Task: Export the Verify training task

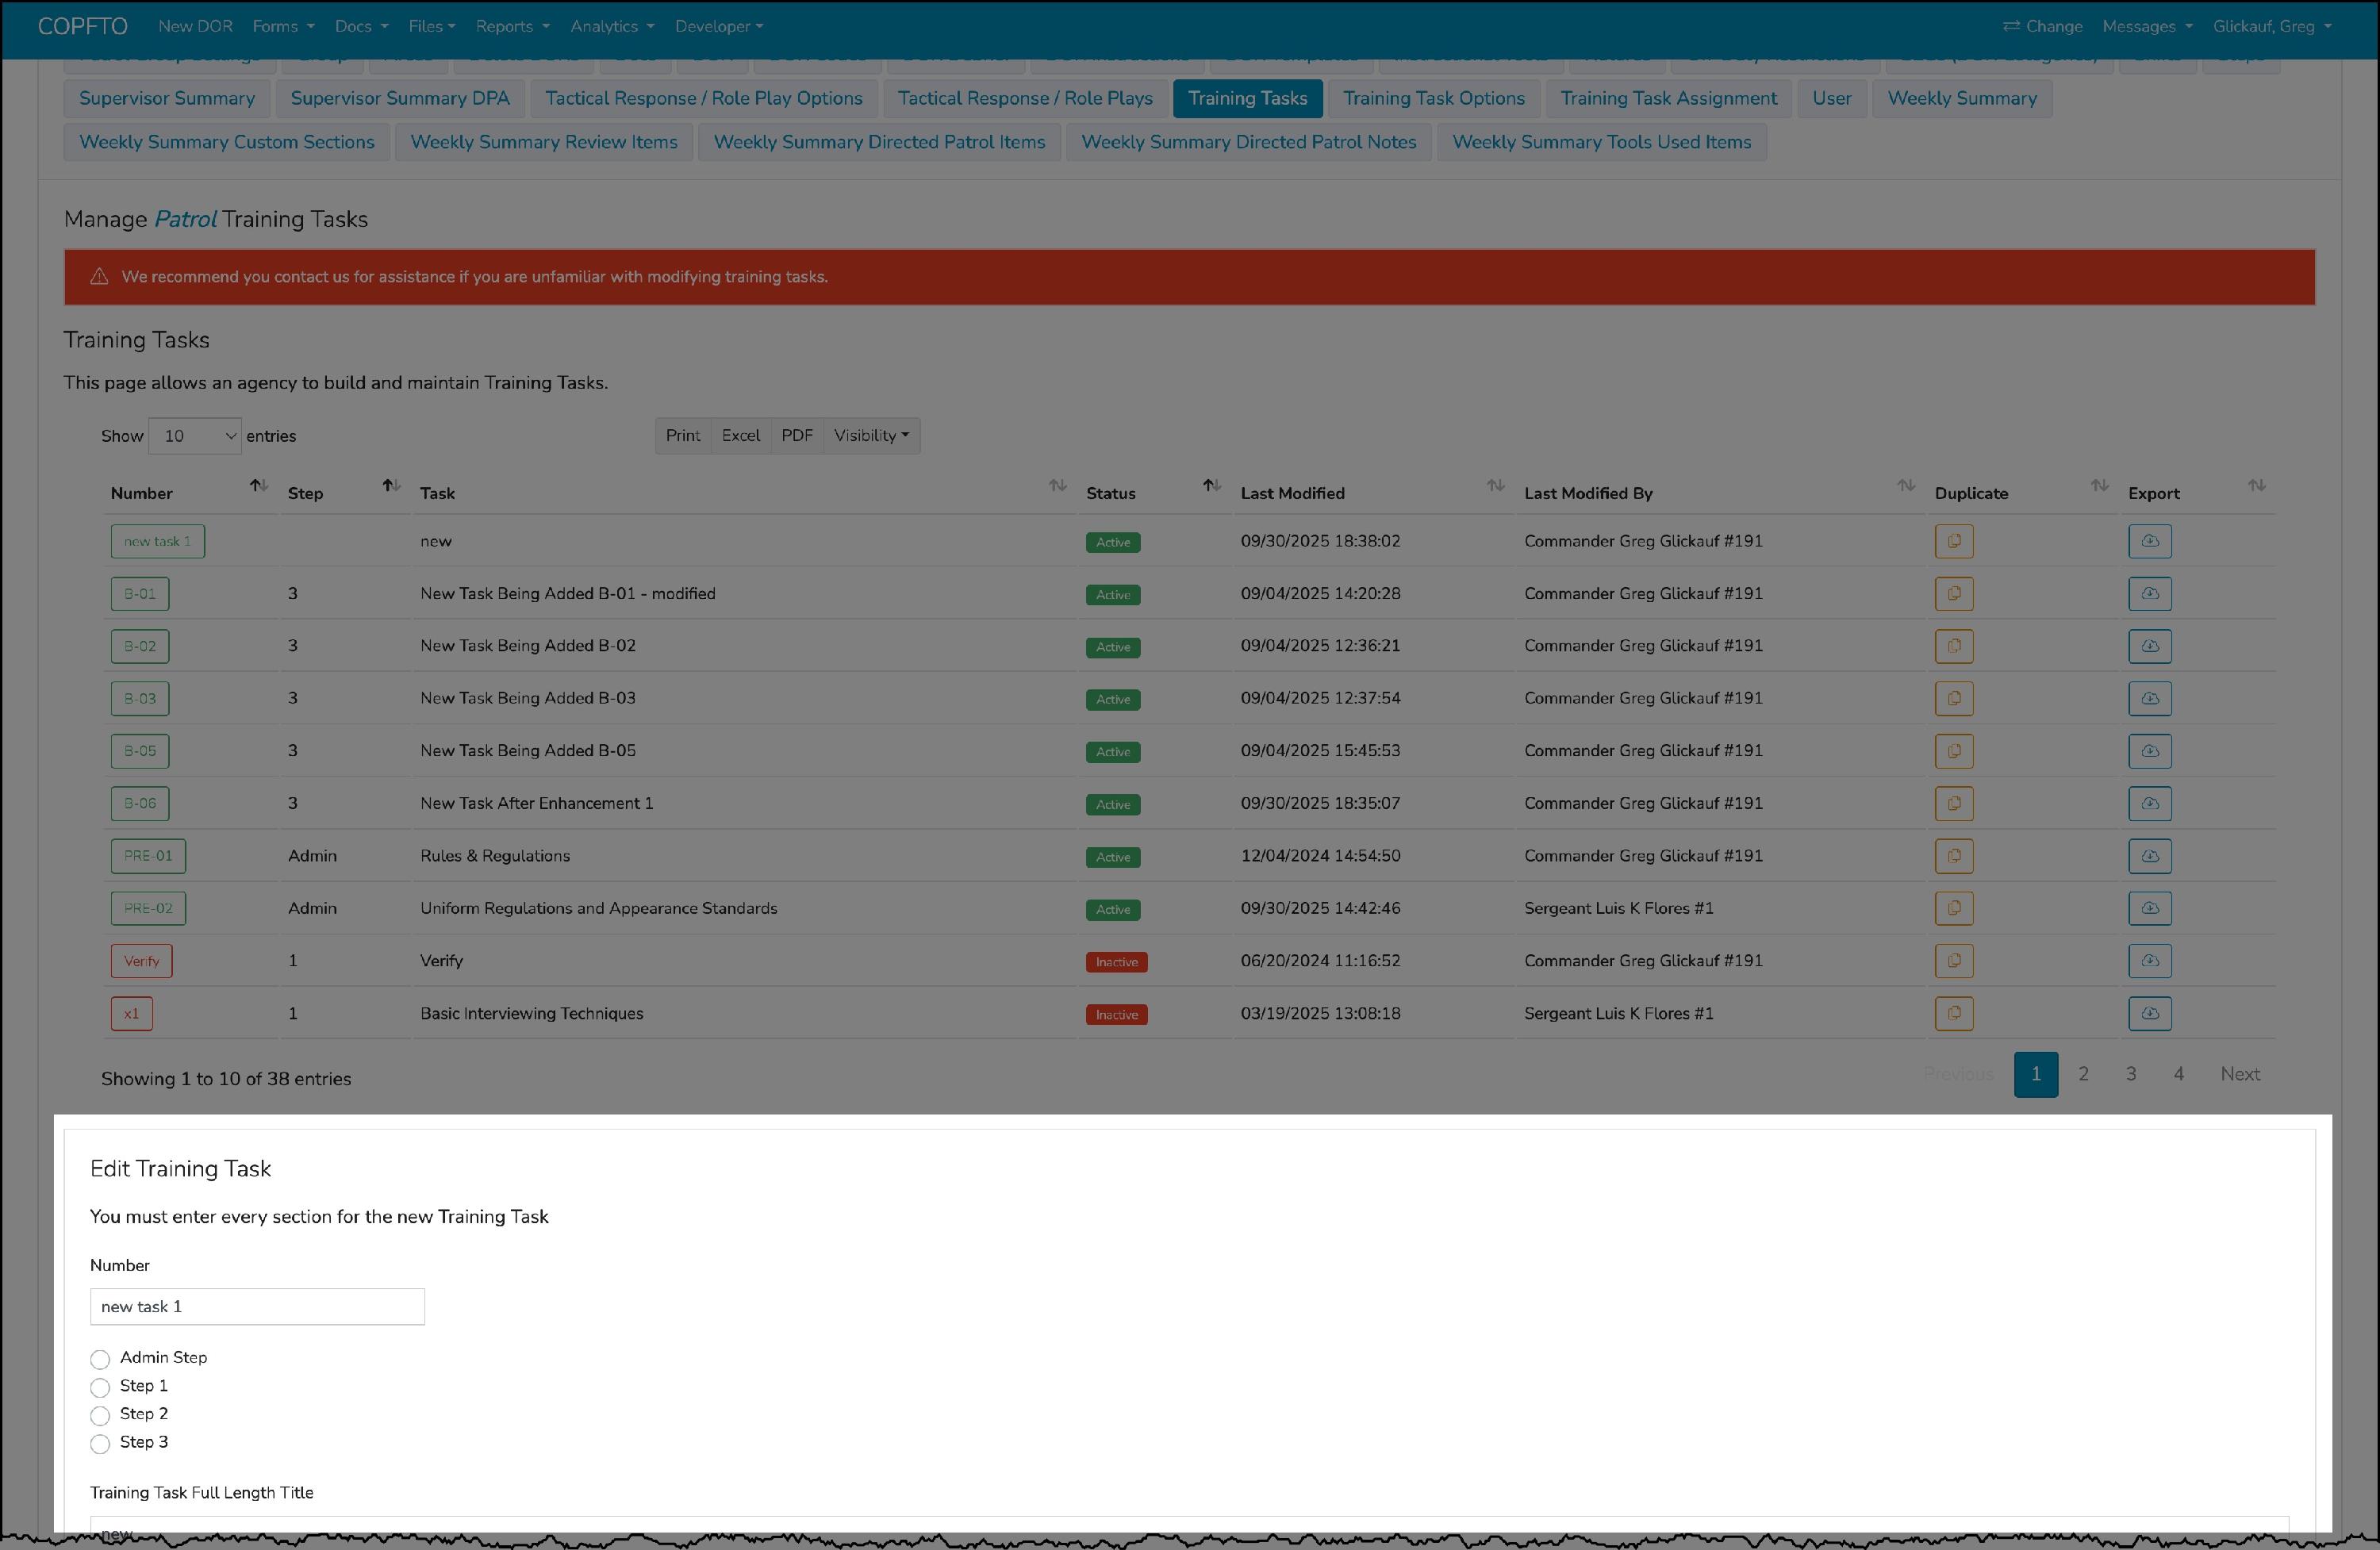Action: tap(2149, 961)
